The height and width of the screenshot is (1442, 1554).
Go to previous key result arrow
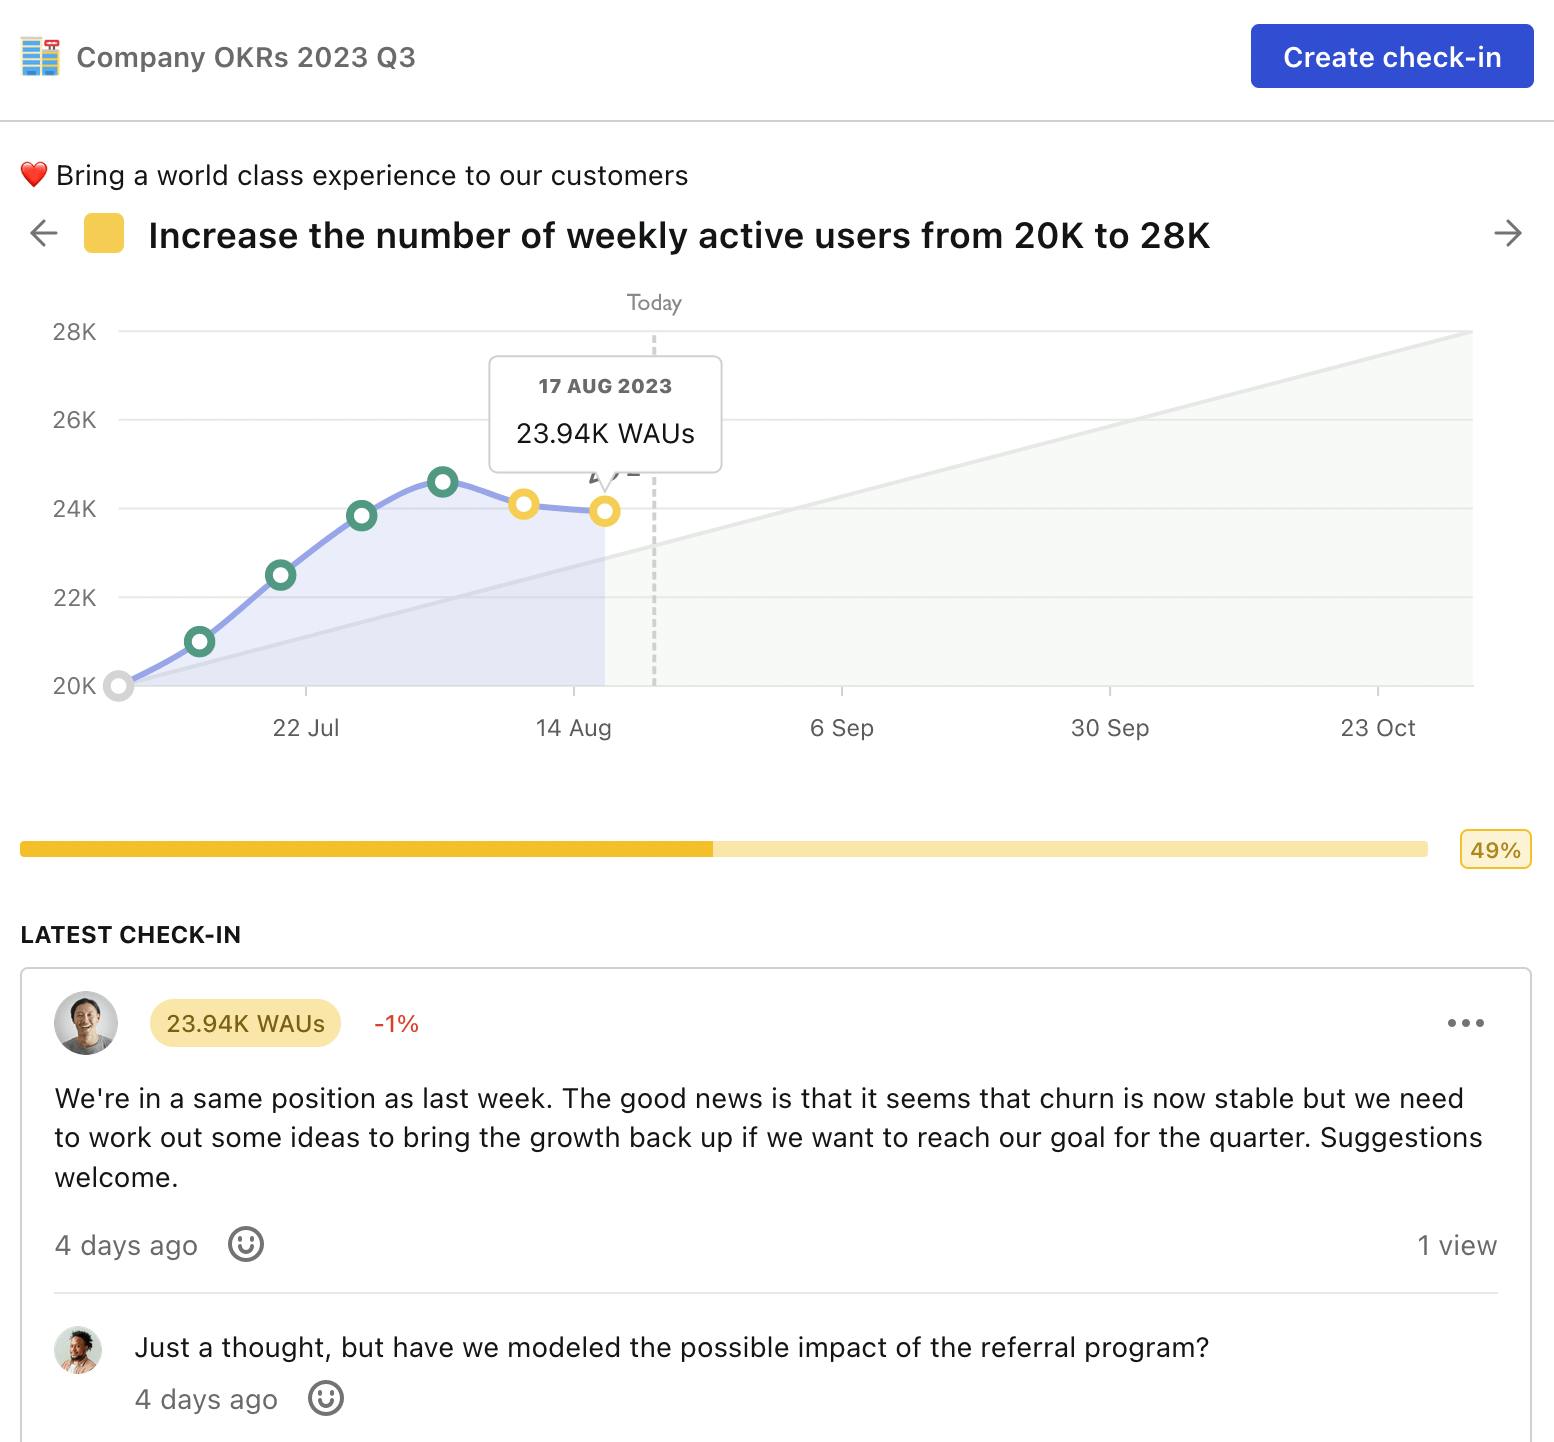[44, 234]
